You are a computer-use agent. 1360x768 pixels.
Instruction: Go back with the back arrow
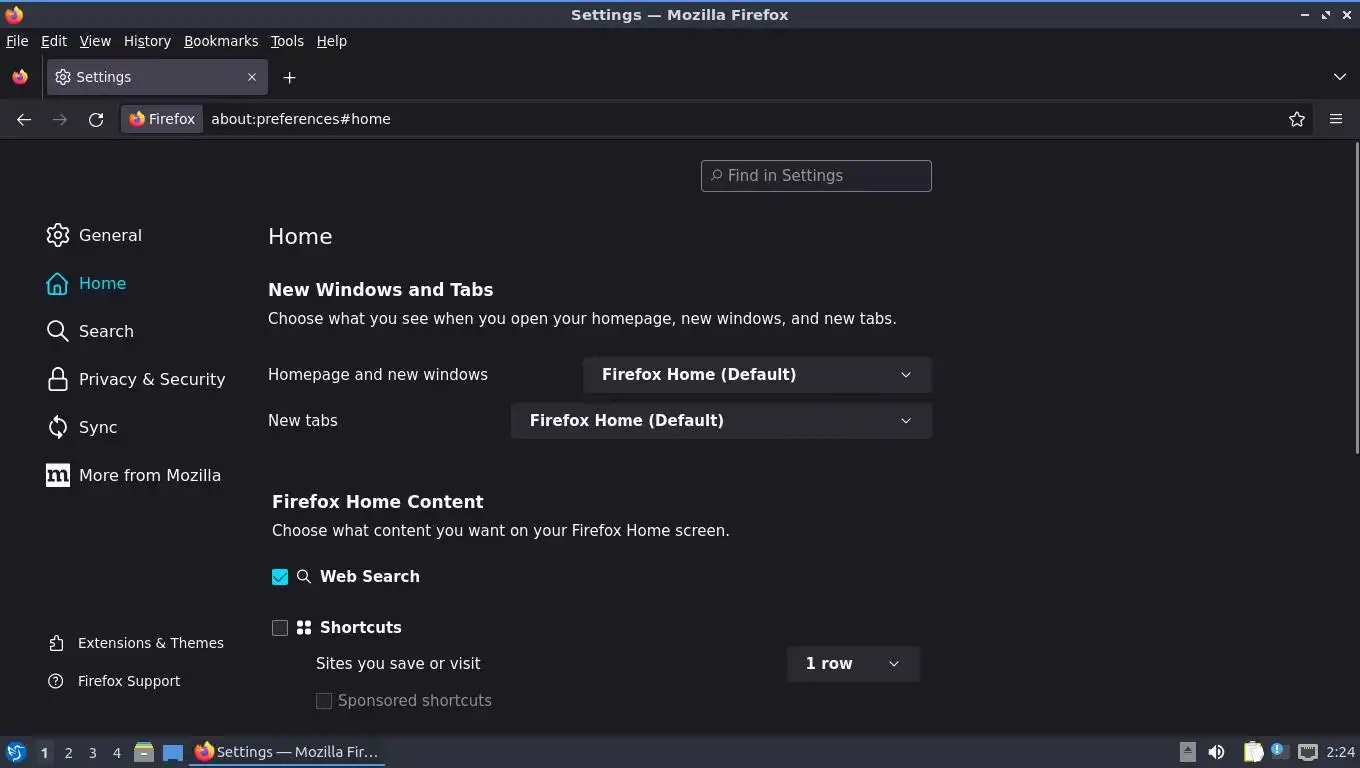point(24,119)
